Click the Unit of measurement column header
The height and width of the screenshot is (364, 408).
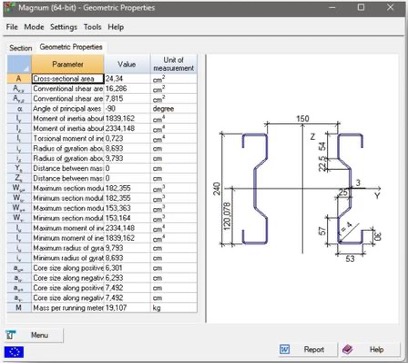pos(174,64)
